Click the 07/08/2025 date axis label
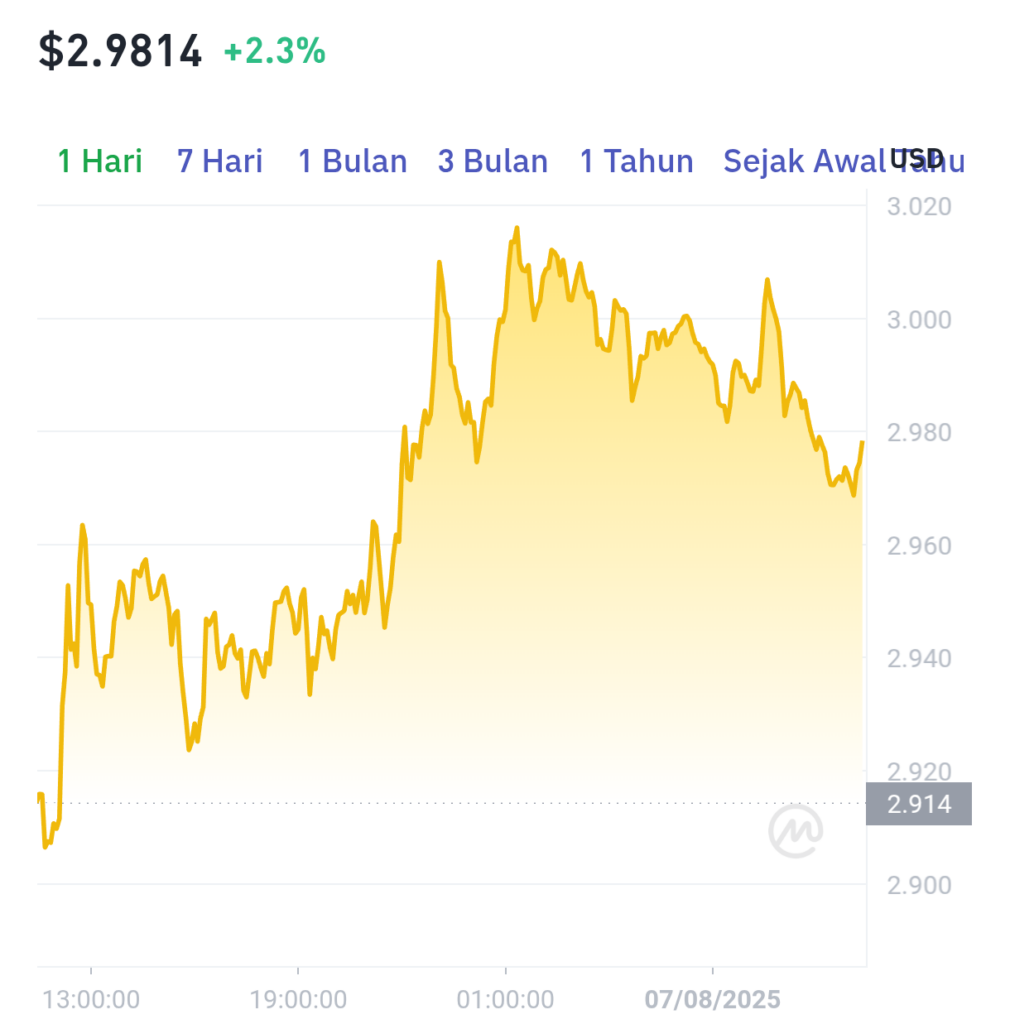The height and width of the screenshot is (1024, 1010). 712,999
